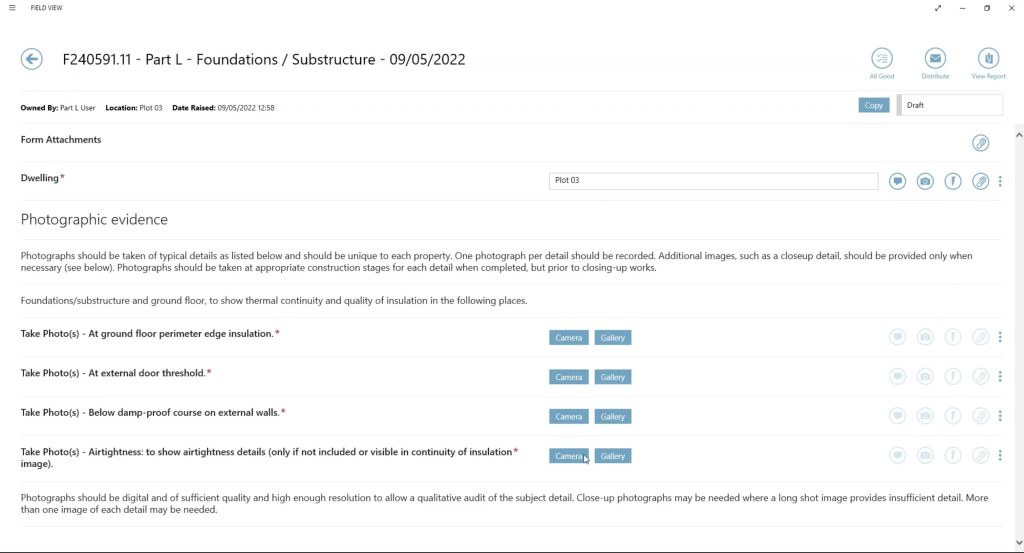The width and height of the screenshot is (1024, 553).
Task: Click Gallery for damp-proof course photo
Action: click(x=613, y=416)
